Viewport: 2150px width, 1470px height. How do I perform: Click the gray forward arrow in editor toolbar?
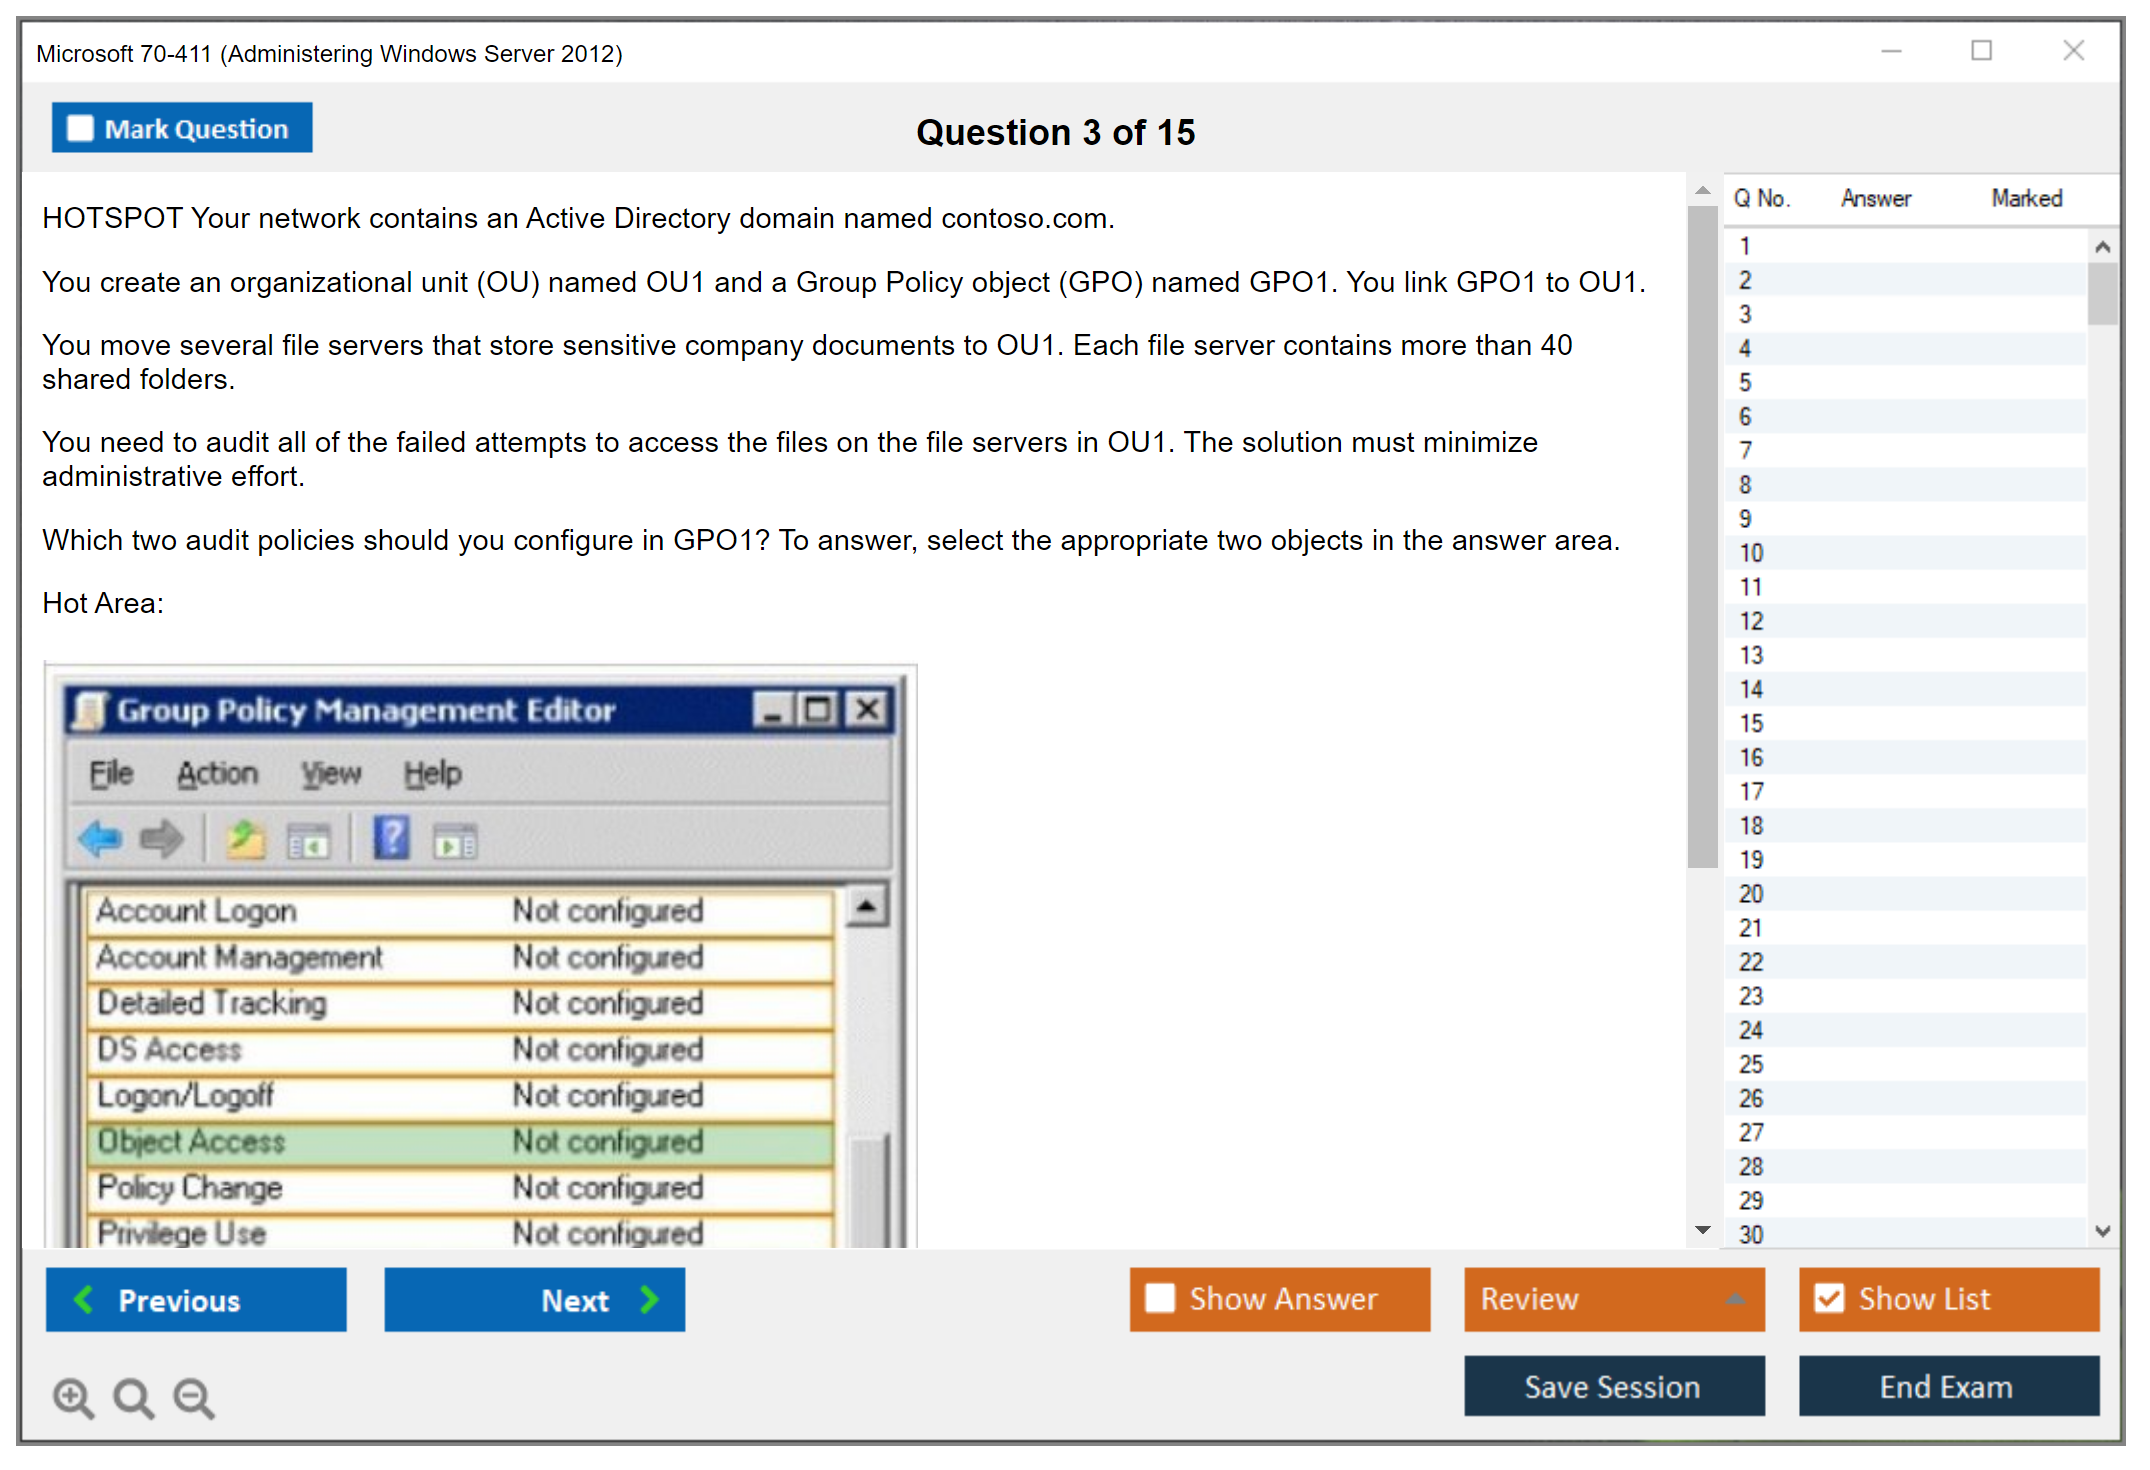click(161, 838)
